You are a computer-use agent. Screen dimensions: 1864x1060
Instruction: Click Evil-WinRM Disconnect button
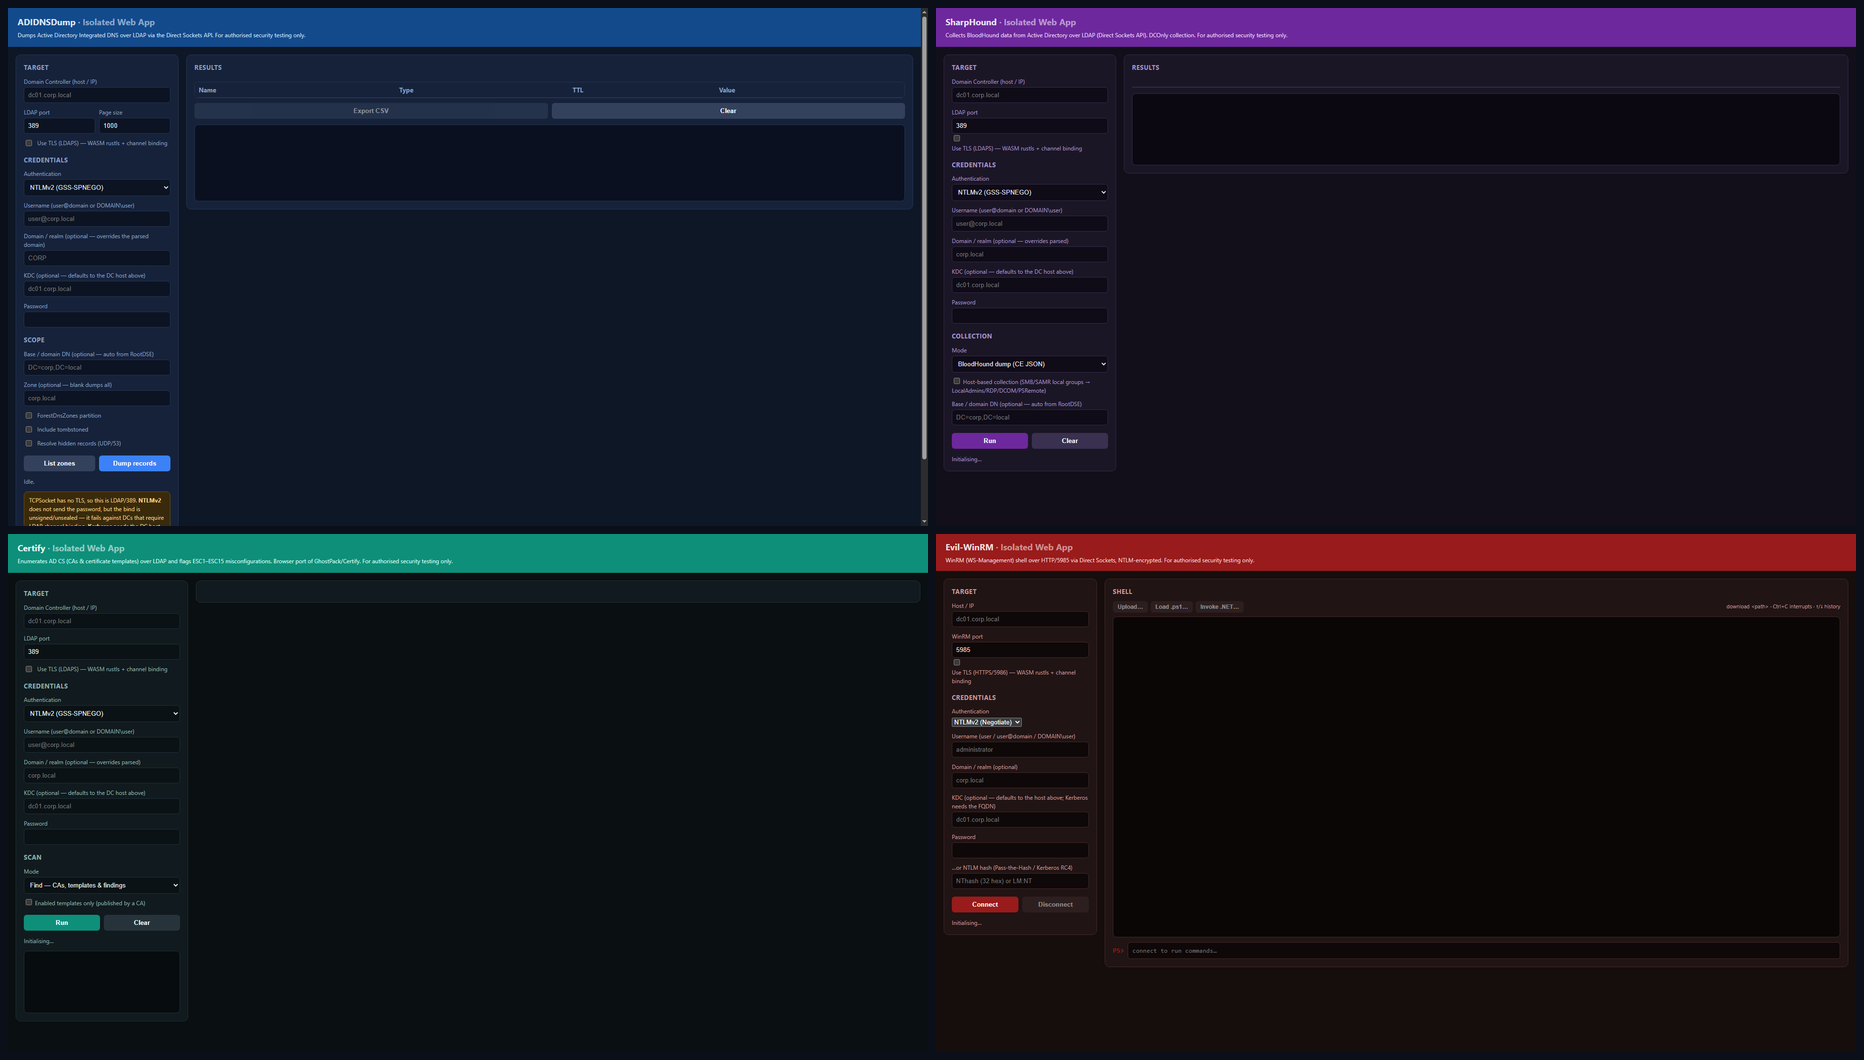(x=1055, y=904)
